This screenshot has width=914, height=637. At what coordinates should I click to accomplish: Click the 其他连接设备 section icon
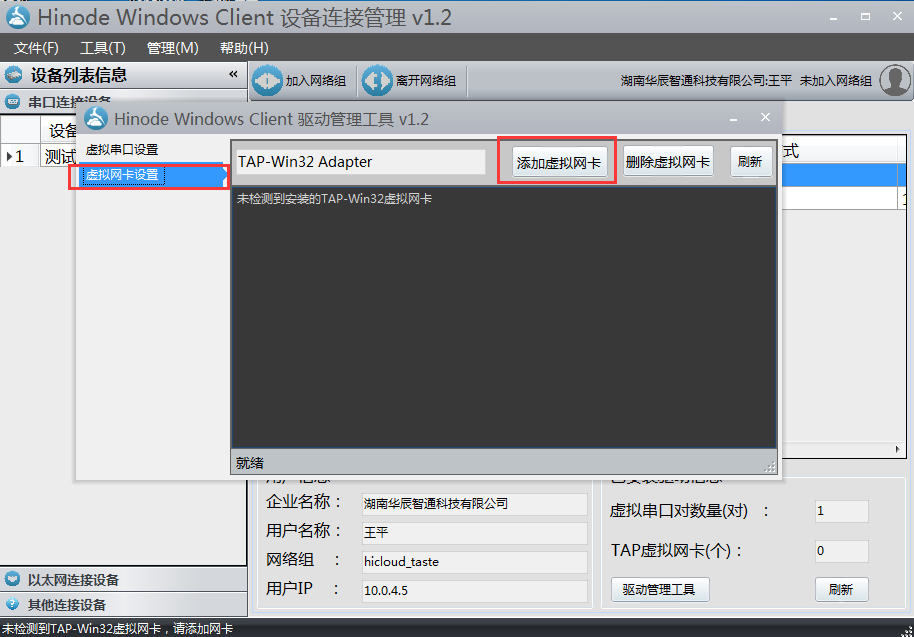tap(13, 604)
